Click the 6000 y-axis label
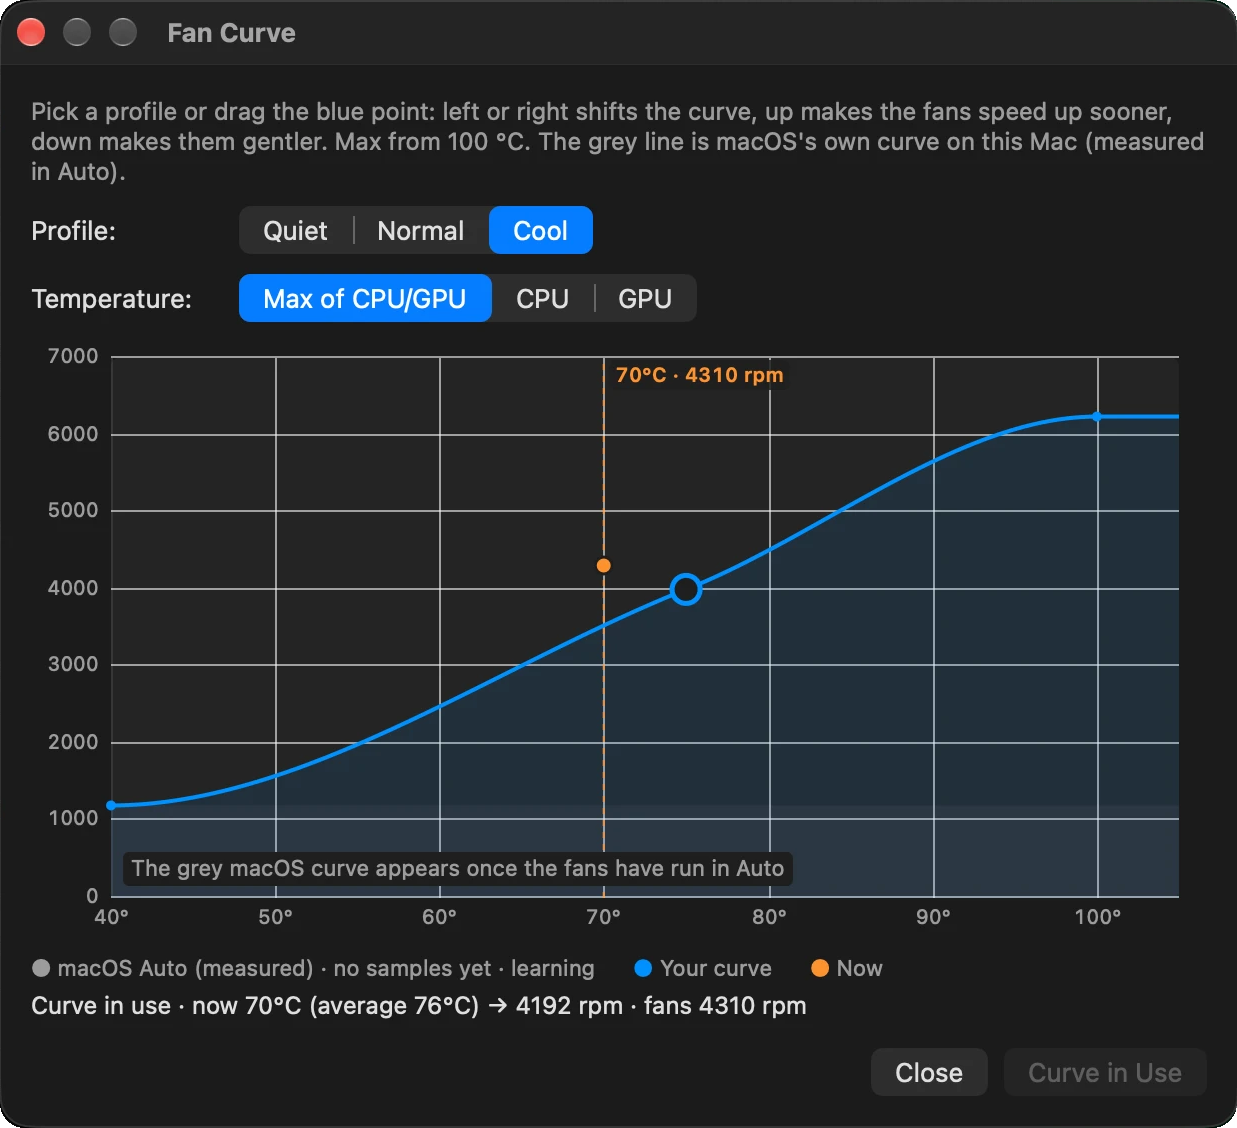 73,434
